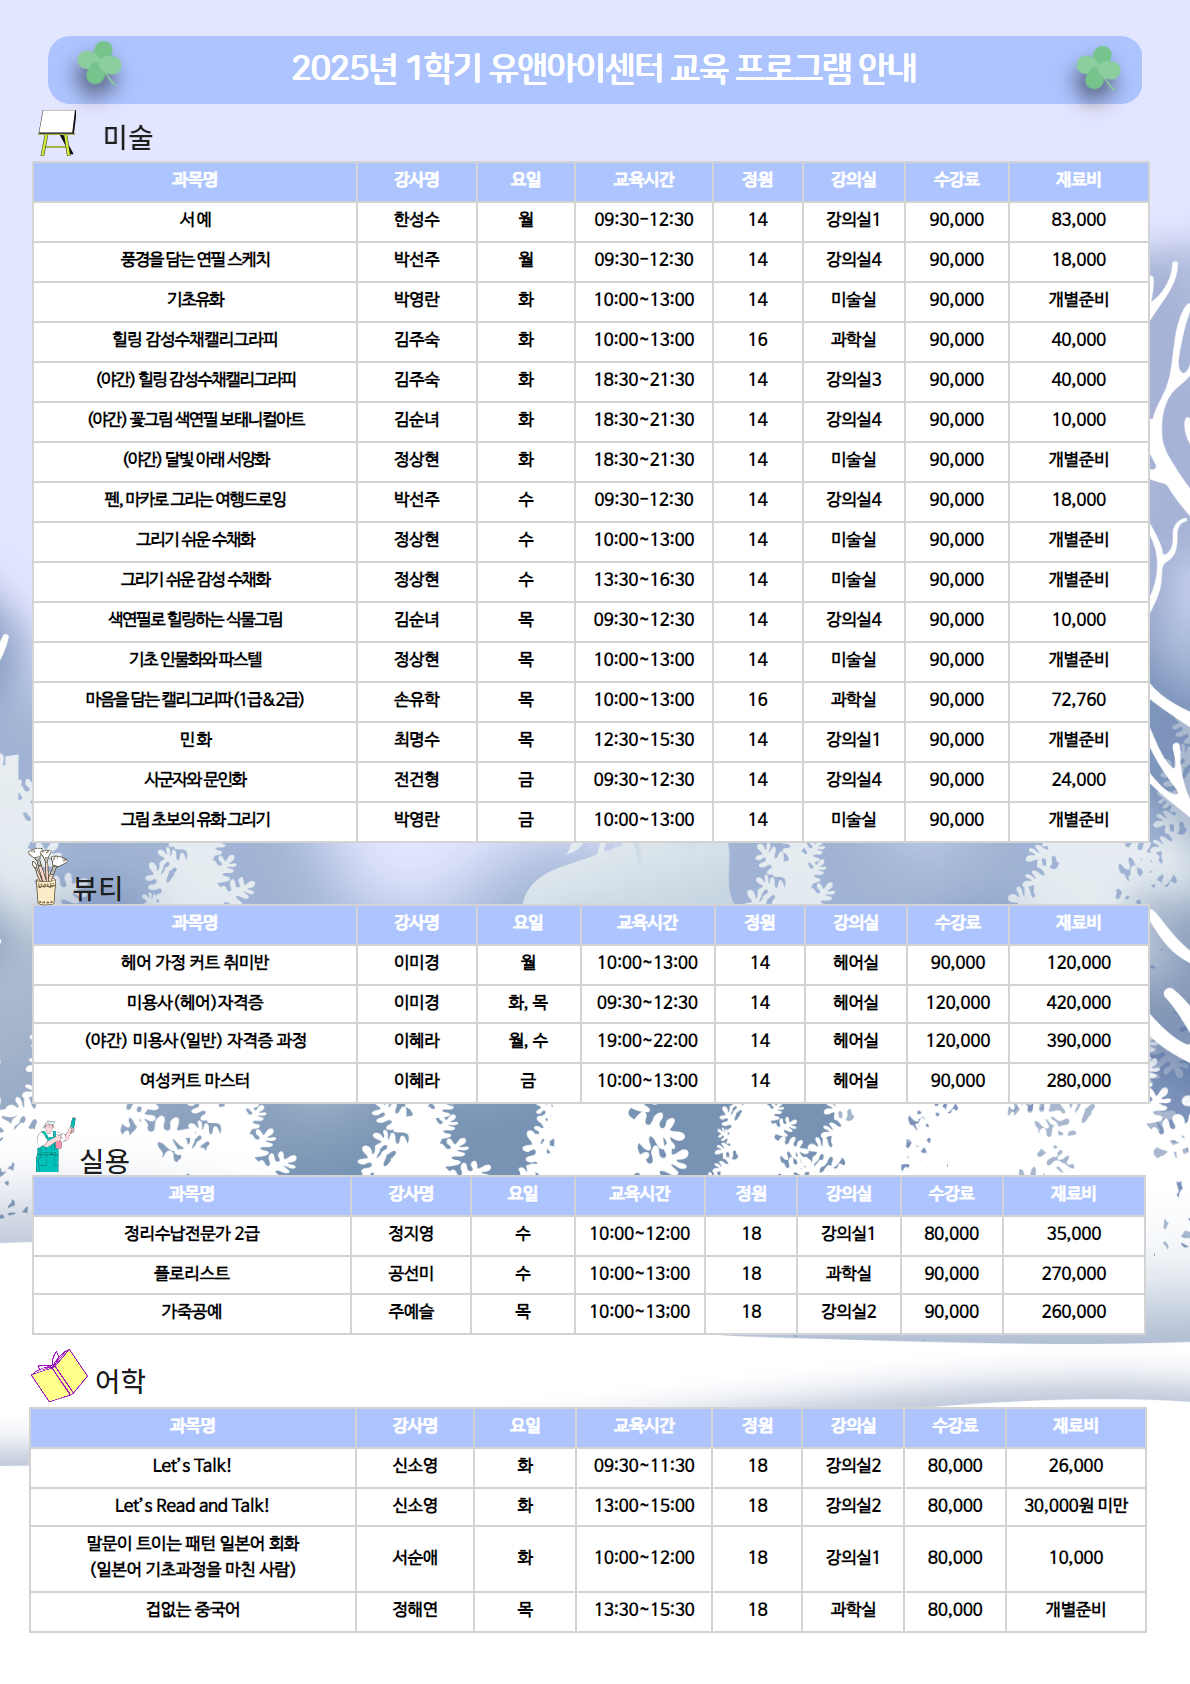The image size is (1190, 1684).
Task: Click the 30,000원 미만 material fee cell
Action: pos(1075,1506)
